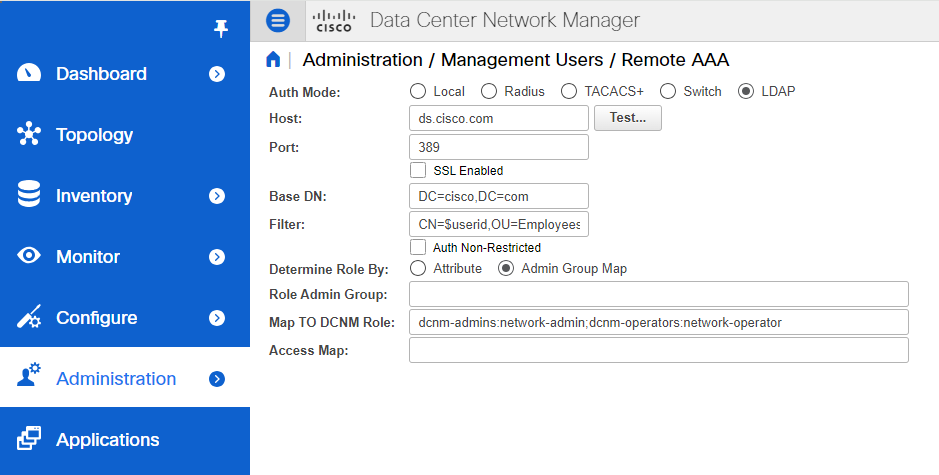Viewport: 939px width, 475px height.
Task: Click the hamburger menu toggle icon
Action: coord(278,20)
